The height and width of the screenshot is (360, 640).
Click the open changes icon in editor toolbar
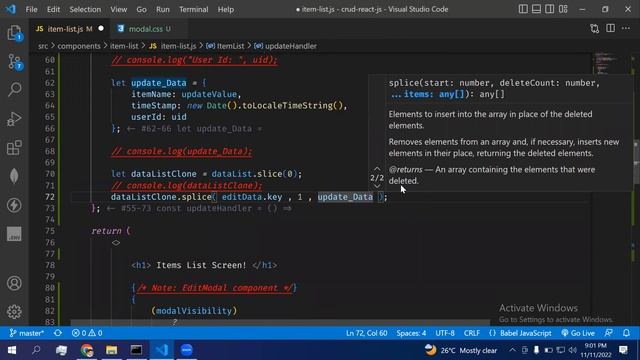(x=595, y=29)
